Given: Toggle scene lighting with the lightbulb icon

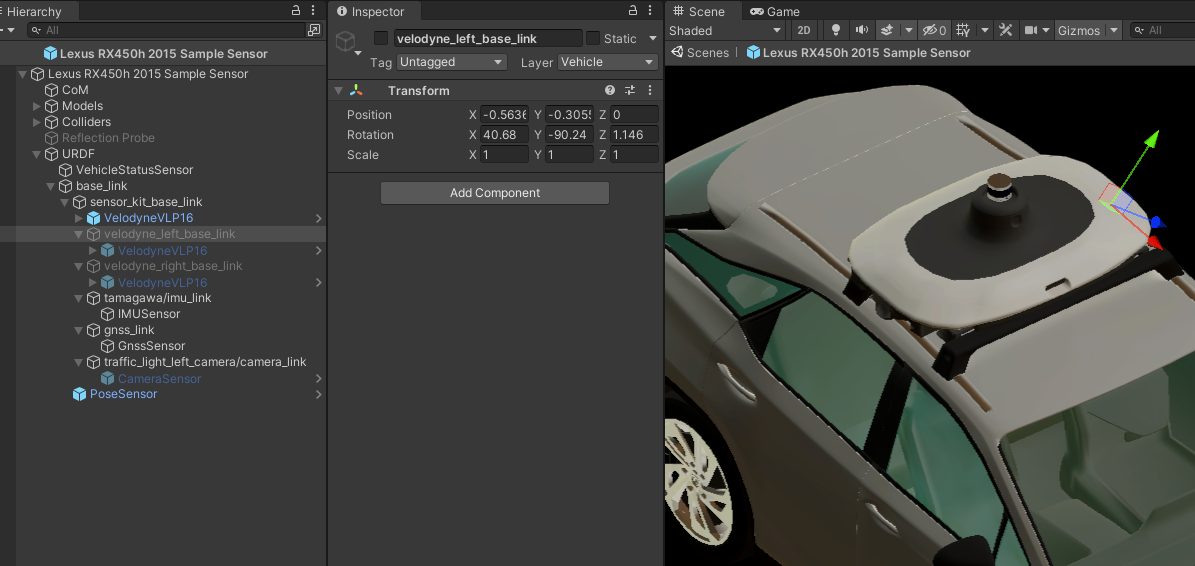Looking at the screenshot, I should click(836, 31).
